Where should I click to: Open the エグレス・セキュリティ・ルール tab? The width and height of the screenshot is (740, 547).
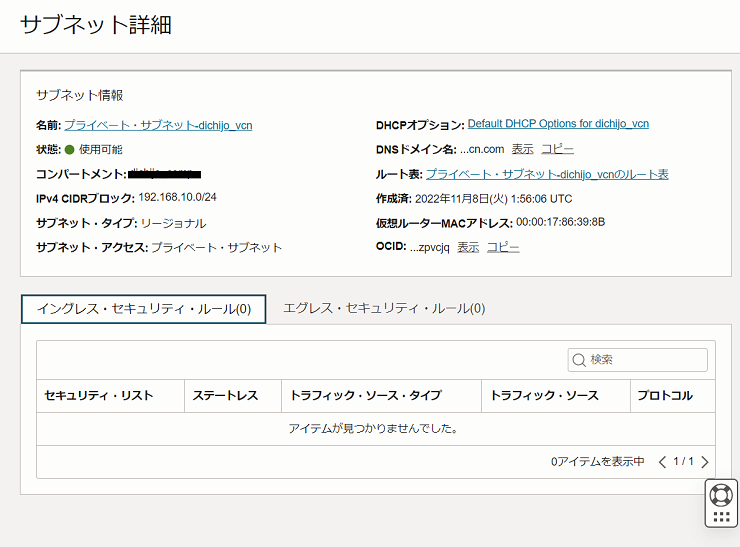384,309
